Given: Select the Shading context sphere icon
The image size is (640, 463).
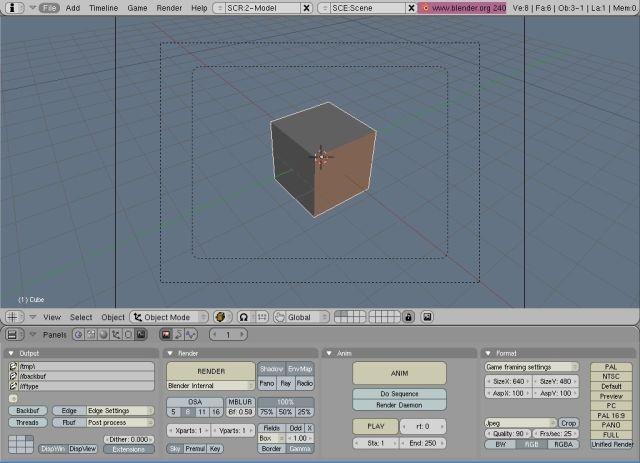Looking at the screenshot, I should [x=104, y=335].
